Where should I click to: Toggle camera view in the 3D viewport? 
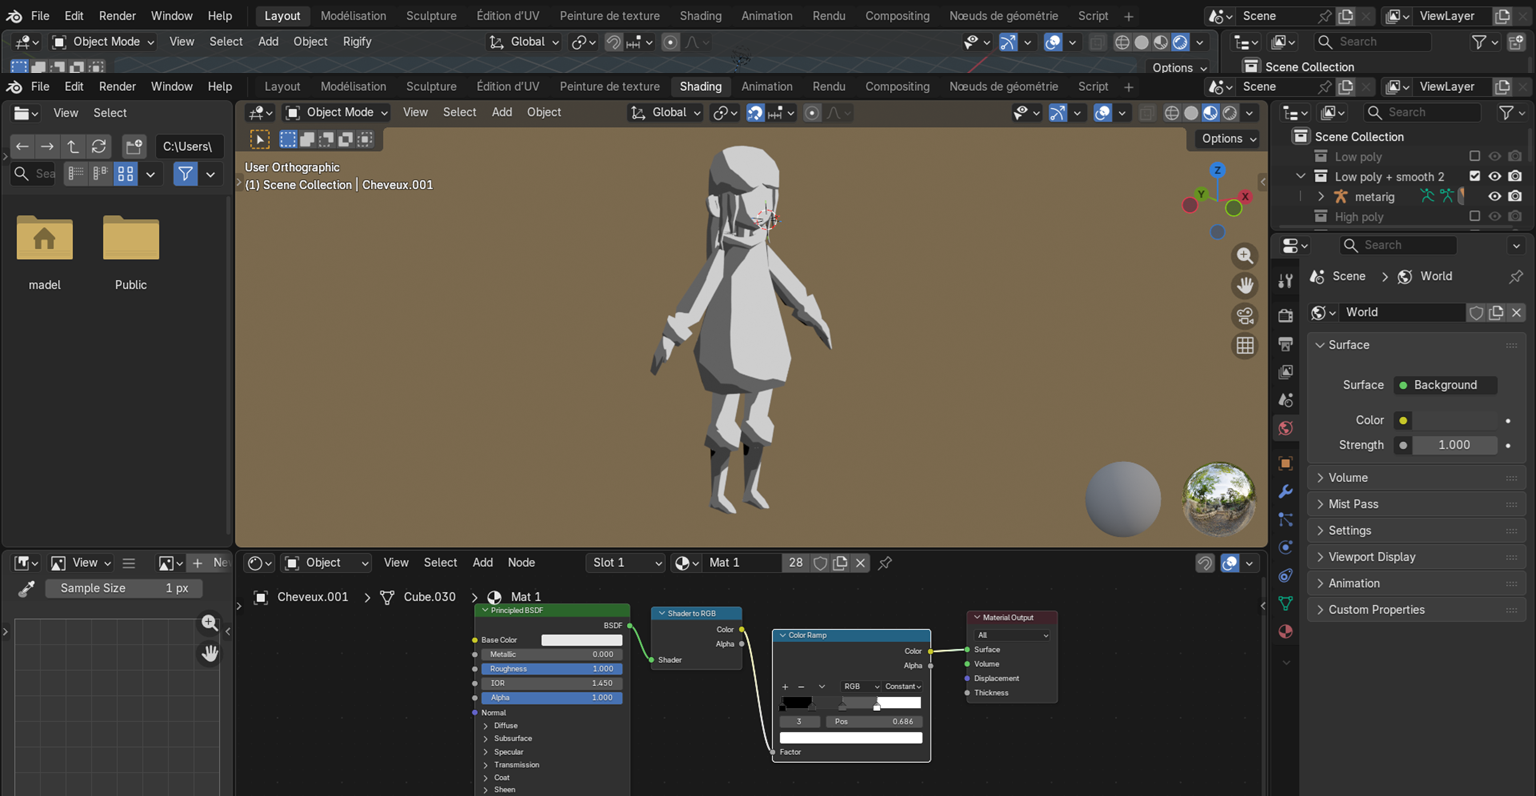coord(1245,316)
